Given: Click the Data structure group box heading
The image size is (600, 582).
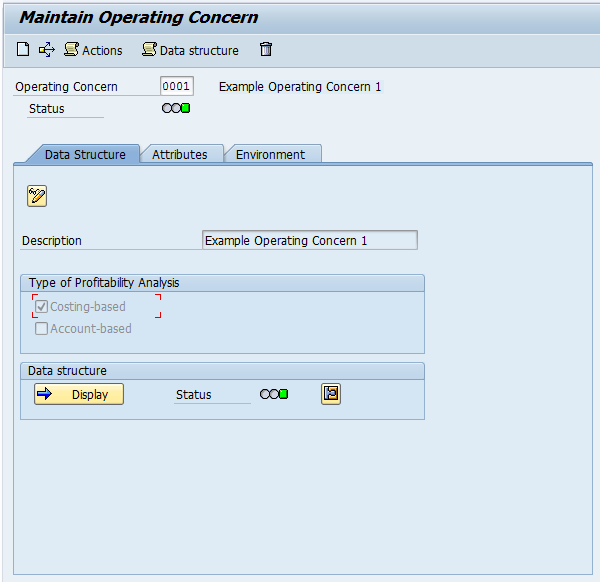Looking at the screenshot, I should pyautogui.click(x=67, y=371).
